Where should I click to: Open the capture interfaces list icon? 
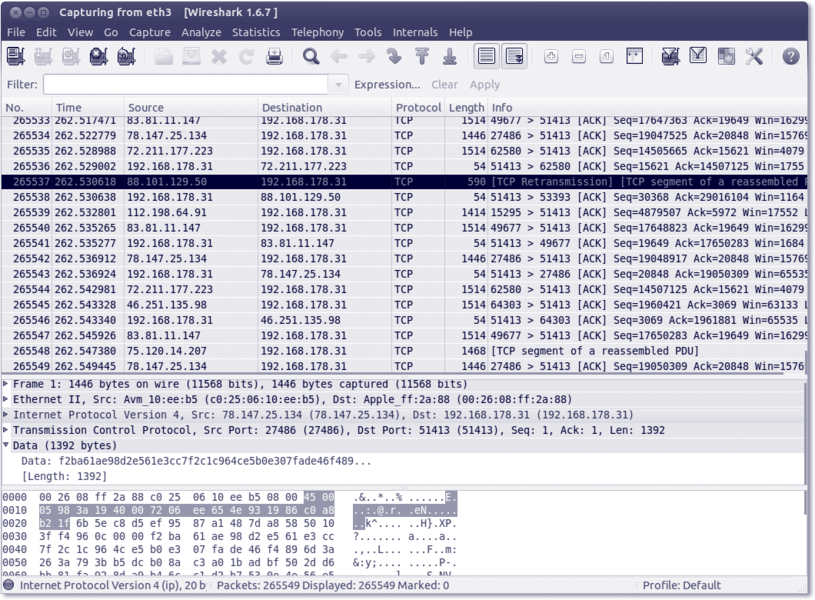[x=16, y=57]
